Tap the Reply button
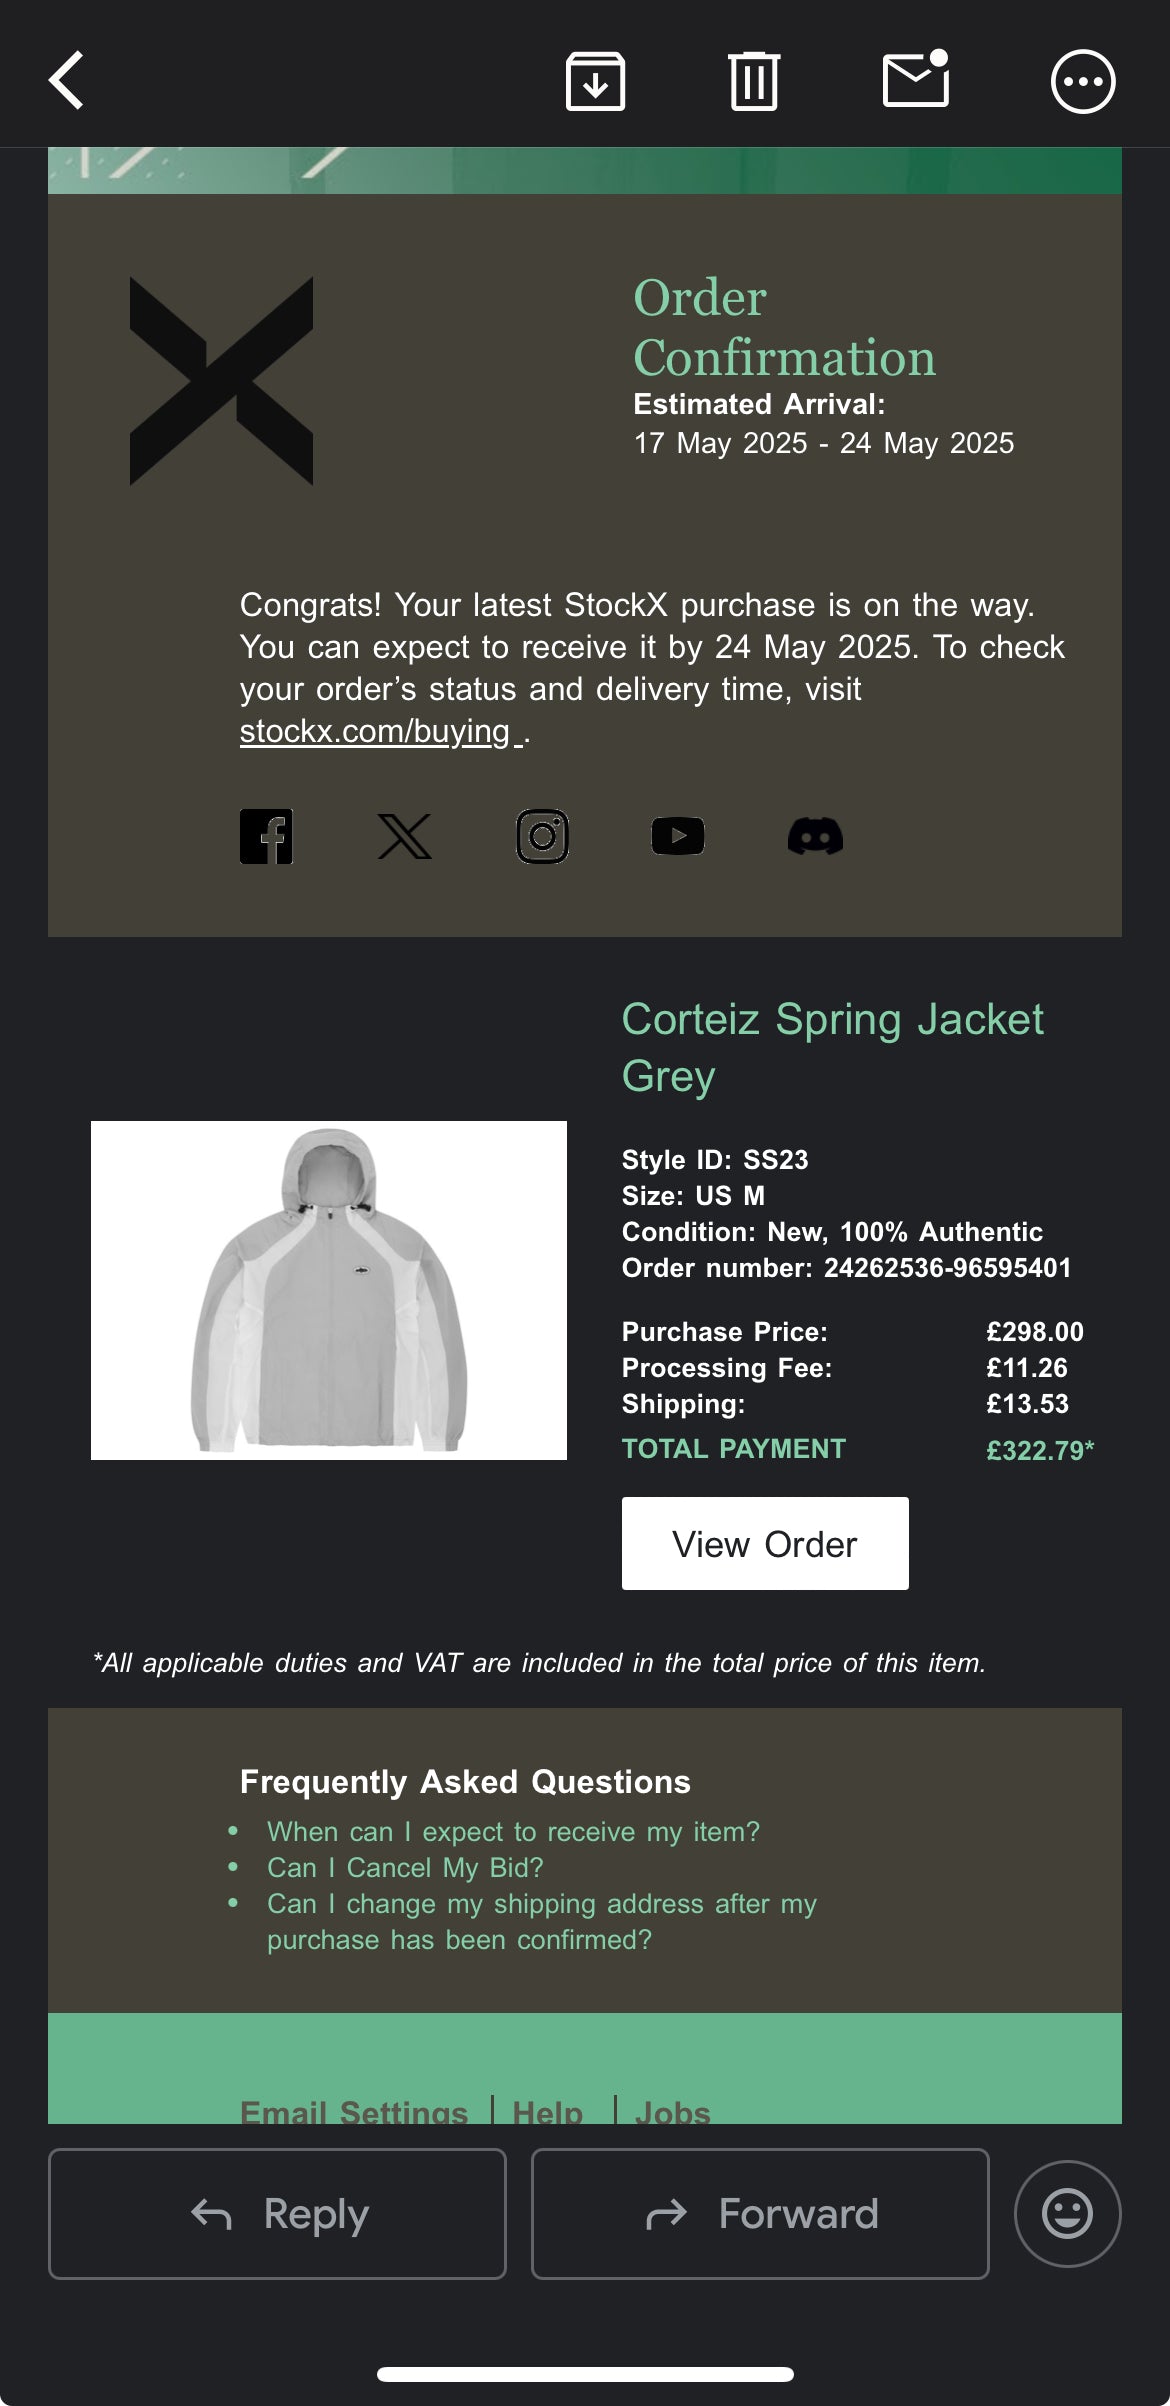The height and width of the screenshot is (2406, 1170). [x=277, y=2213]
